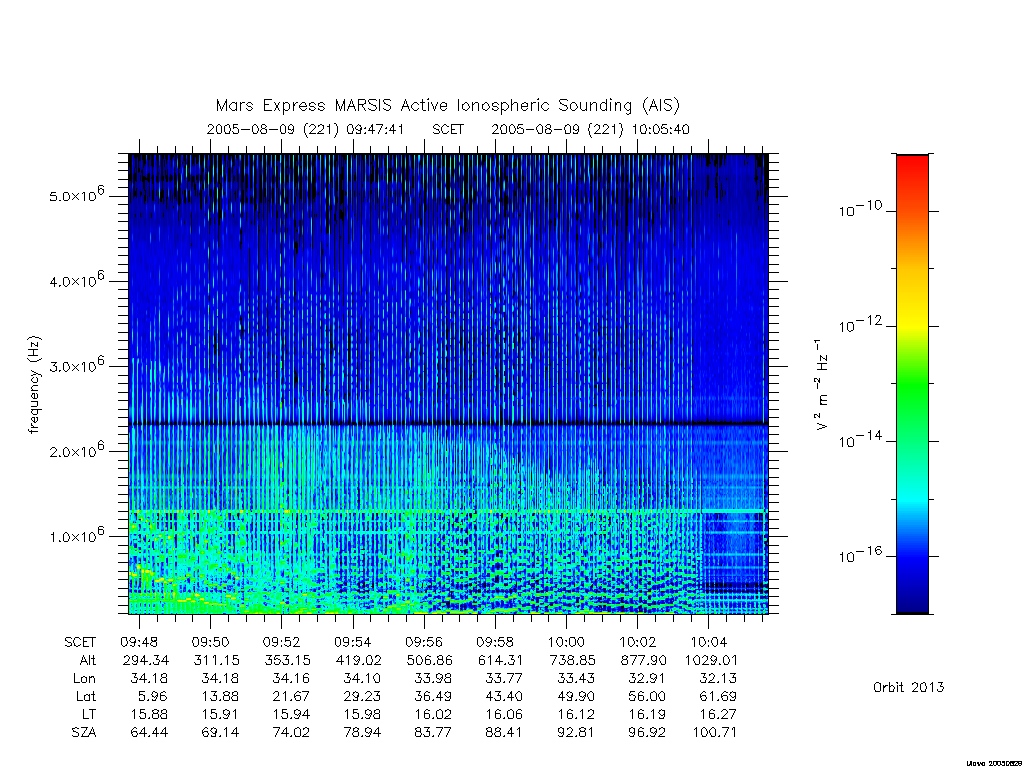Click altitude value 1029.01
Screen dimensions: 1024x768
pyautogui.click(x=711, y=660)
